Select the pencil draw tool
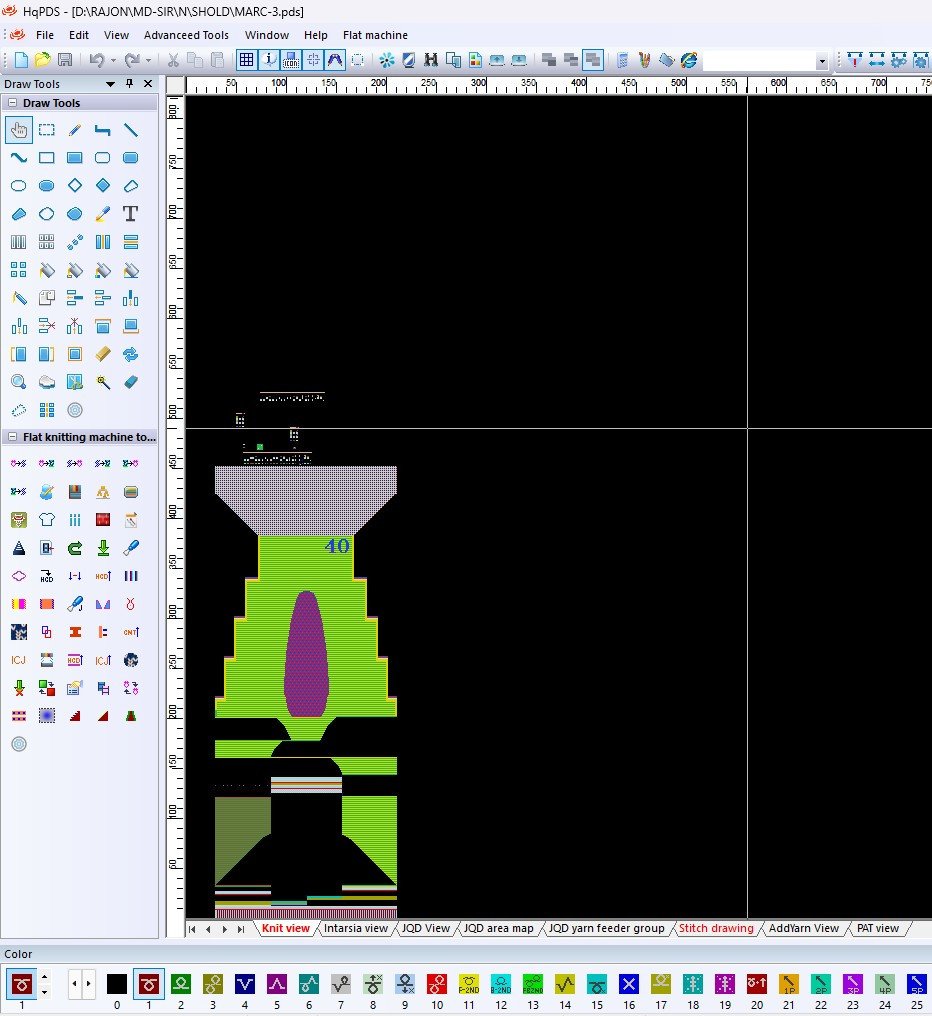The height and width of the screenshot is (1016, 932). [75, 130]
